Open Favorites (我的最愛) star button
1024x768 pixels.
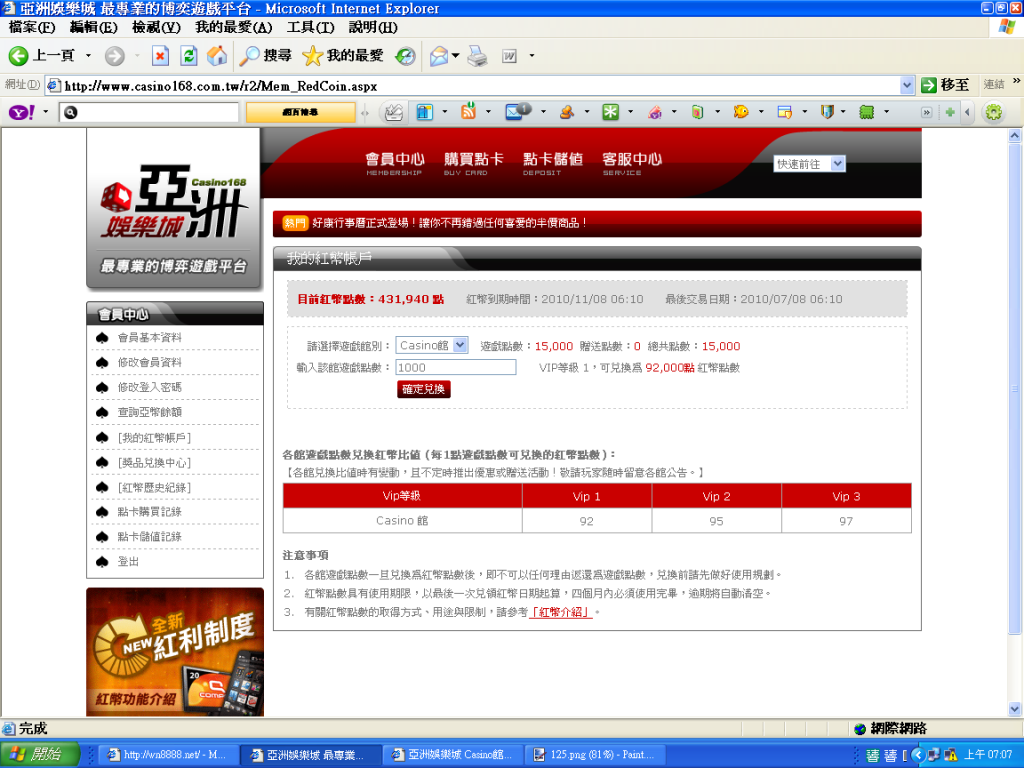(343, 56)
